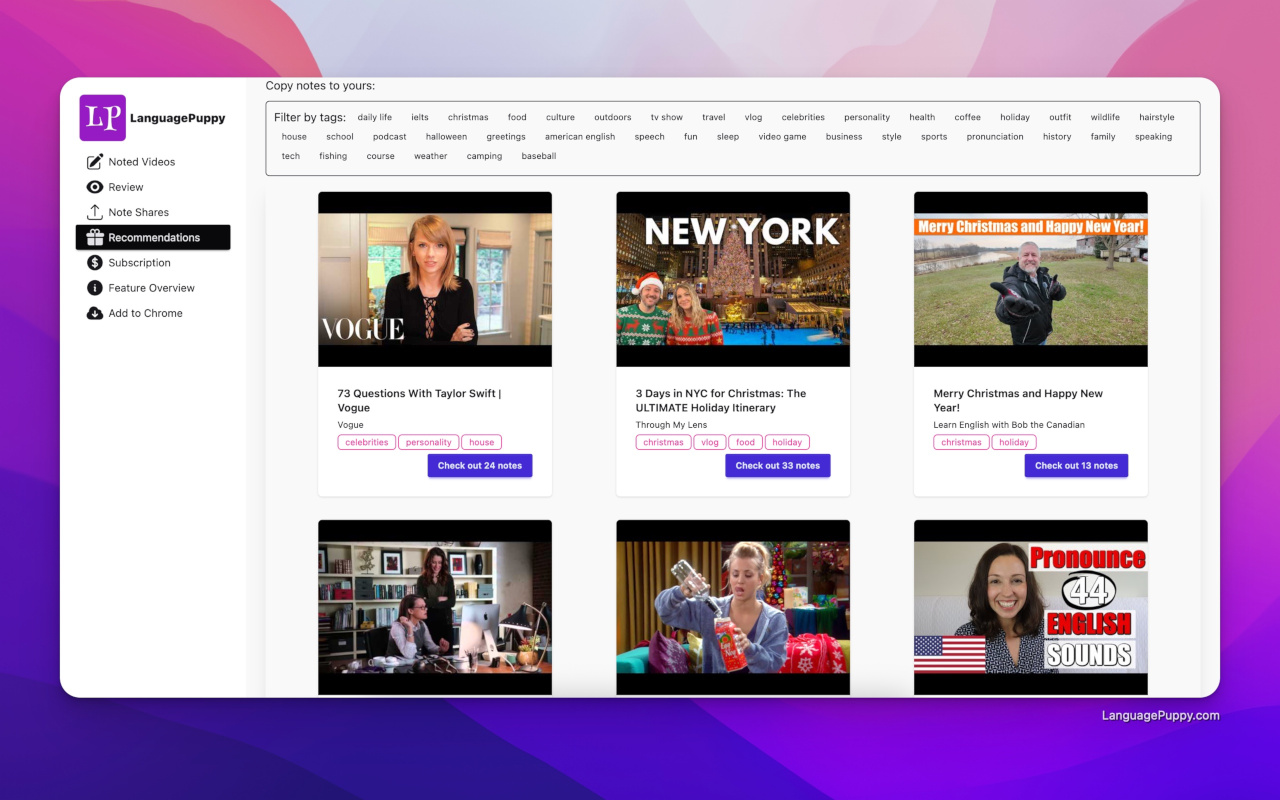This screenshot has width=1280, height=800.
Task: Open Noted Videos via its pencil icon
Action: [95, 162]
